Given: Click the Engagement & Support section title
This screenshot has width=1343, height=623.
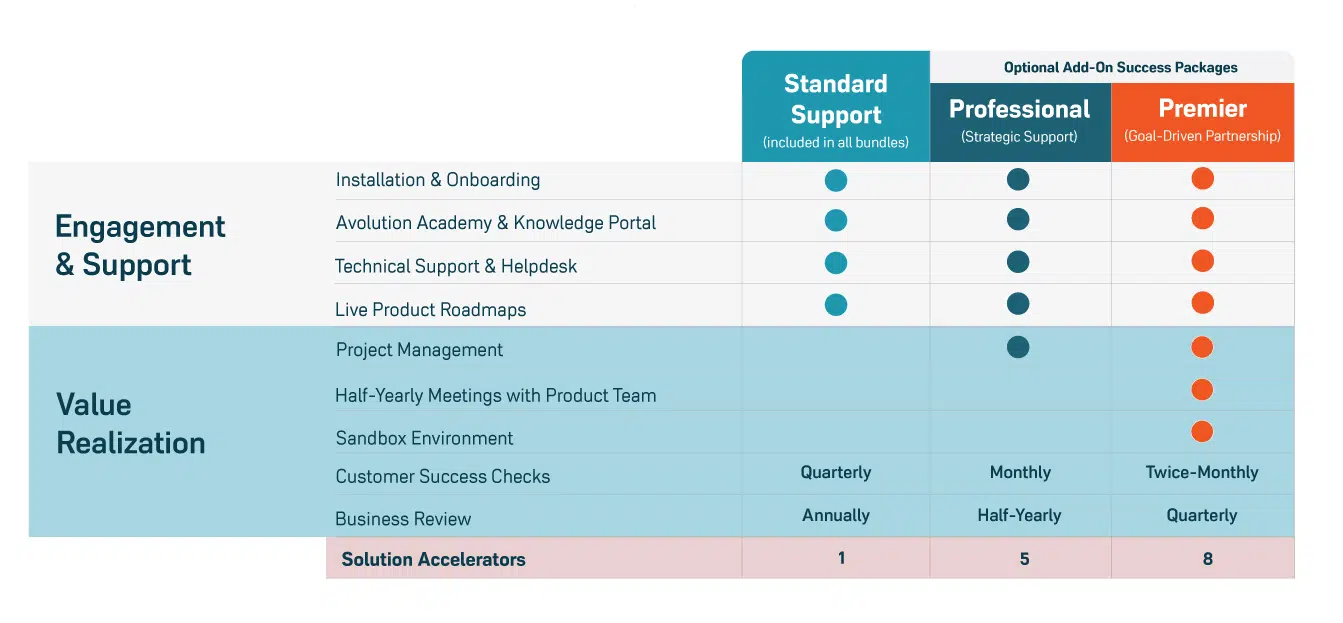Looking at the screenshot, I should pyautogui.click(x=140, y=245).
